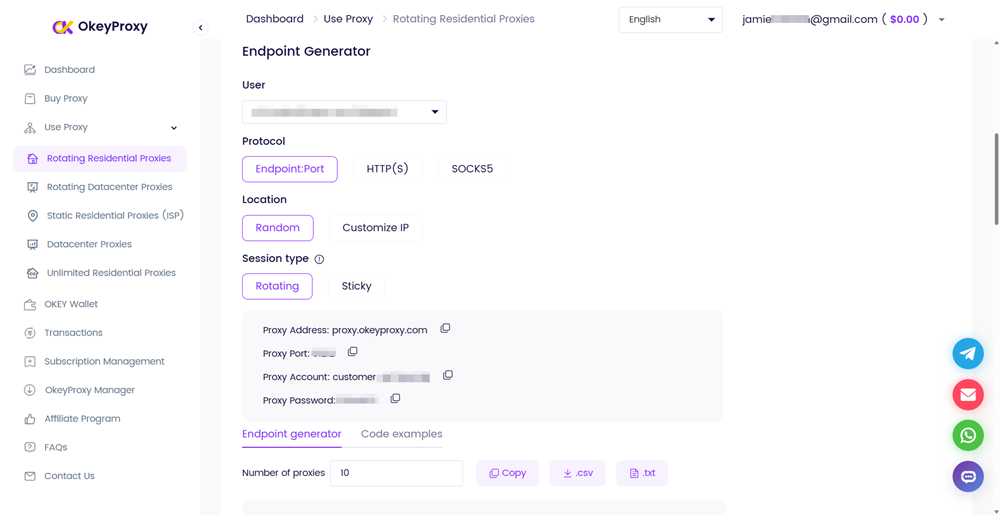This screenshot has height=515, width=1000.
Task: Click the Dashboard chart icon
Action: (x=29, y=69)
